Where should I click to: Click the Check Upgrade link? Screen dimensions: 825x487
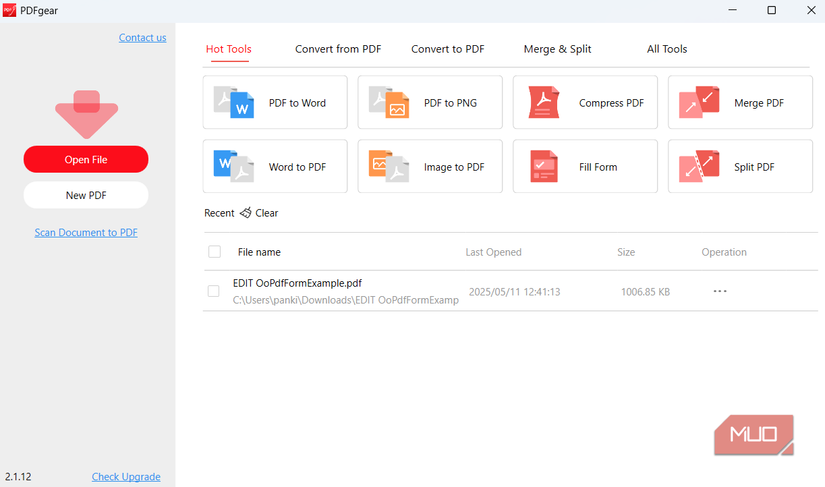pos(126,477)
